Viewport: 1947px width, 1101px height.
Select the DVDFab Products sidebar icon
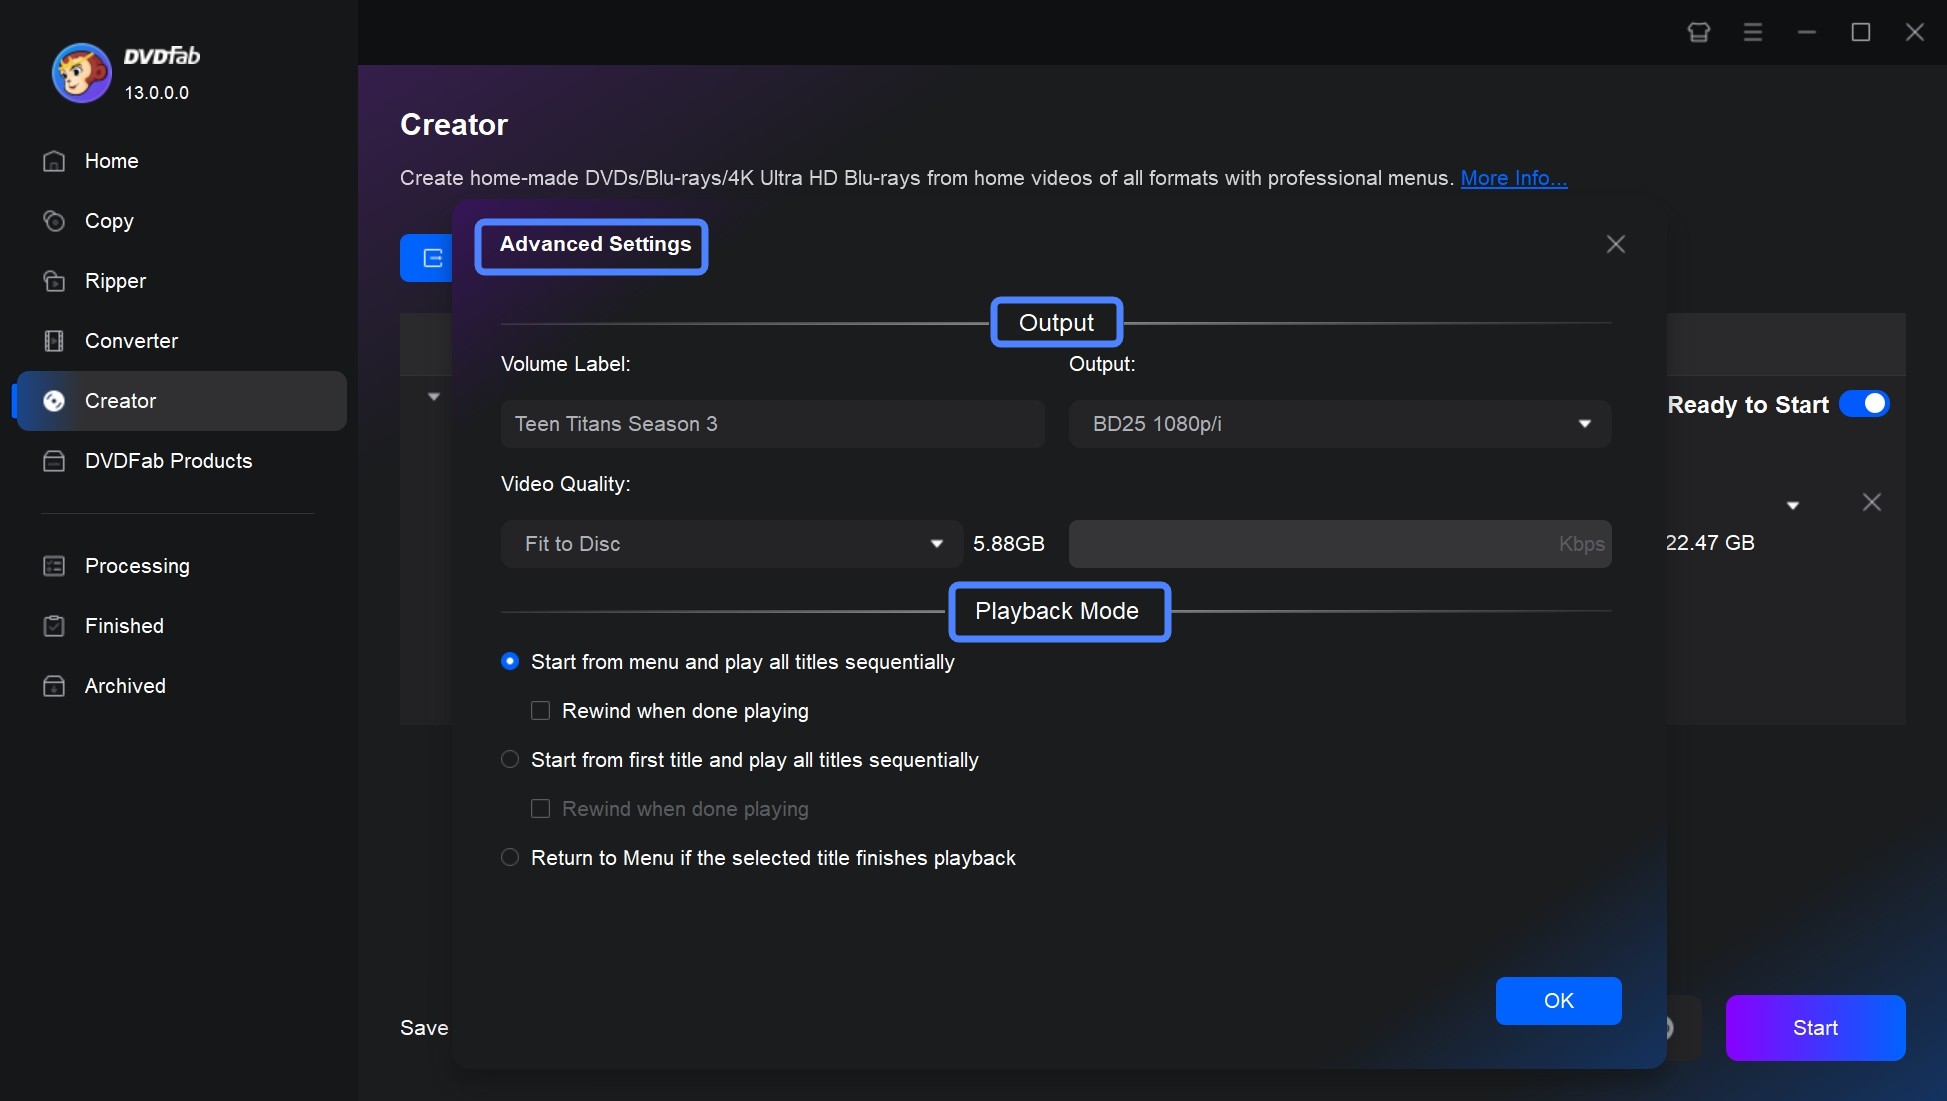point(53,460)
